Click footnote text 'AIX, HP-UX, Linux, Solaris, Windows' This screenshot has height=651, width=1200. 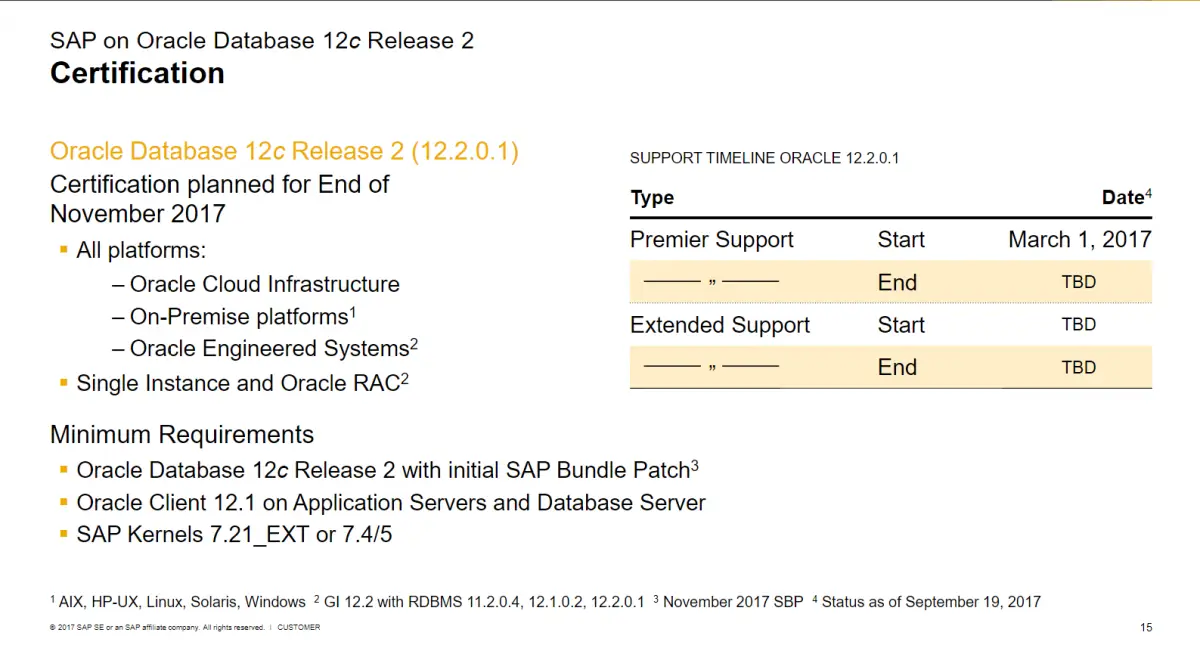point(182,602)
